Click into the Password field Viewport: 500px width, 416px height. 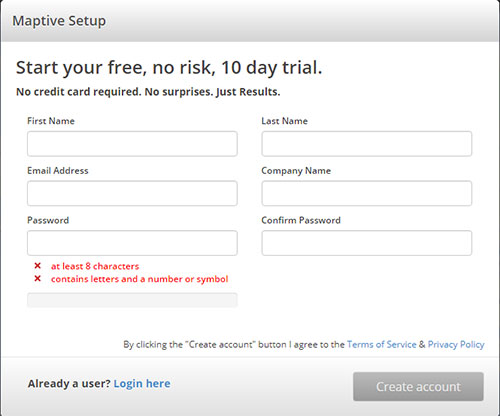coord(132,243)
